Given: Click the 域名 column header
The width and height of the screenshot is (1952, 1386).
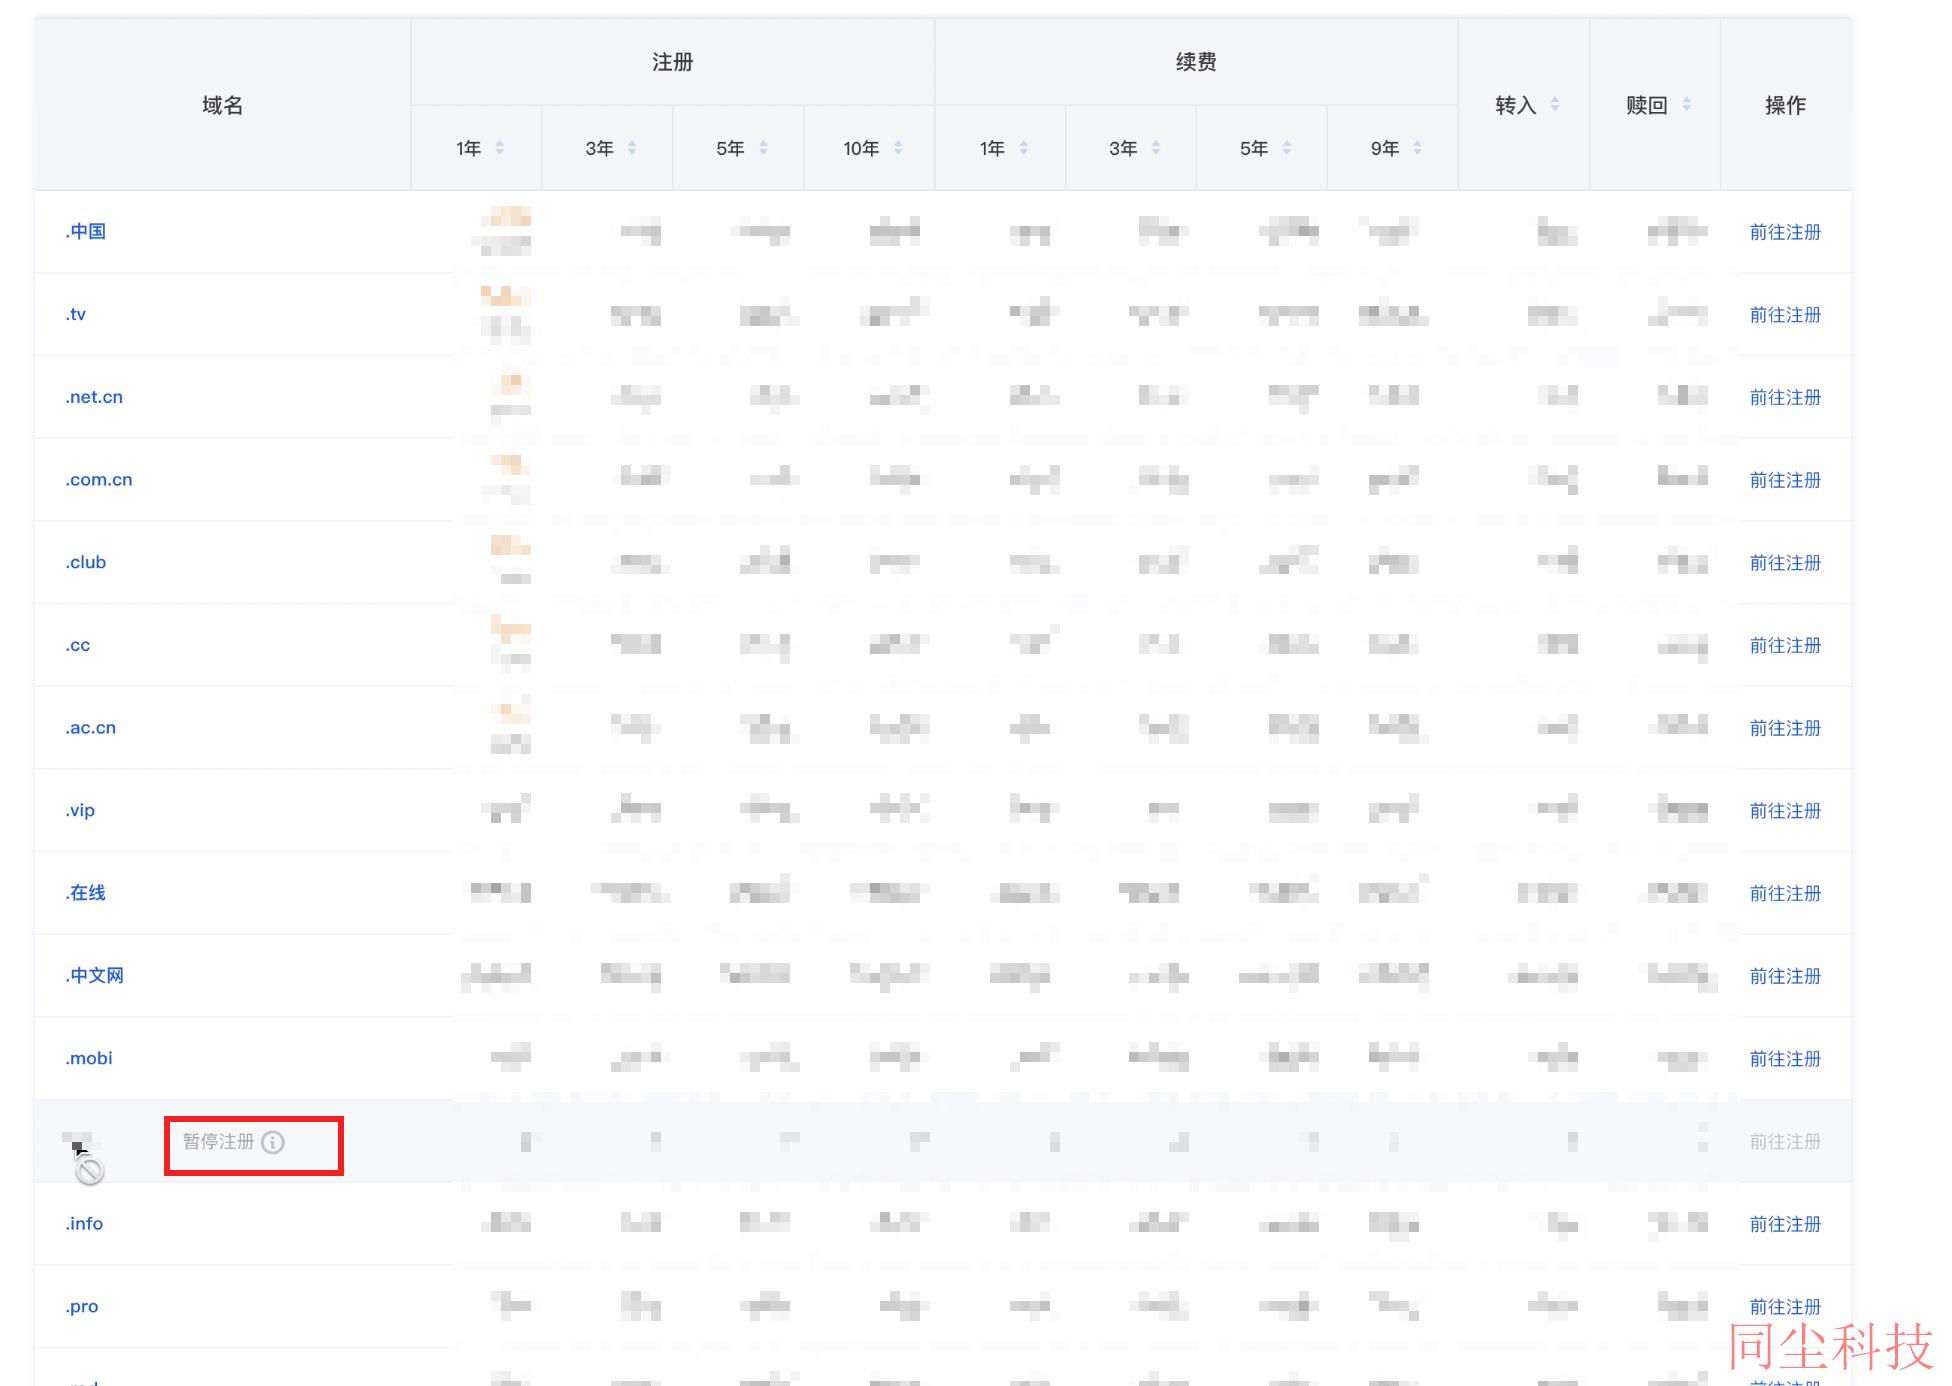Looking at the screenshot, I should [222, 105].
